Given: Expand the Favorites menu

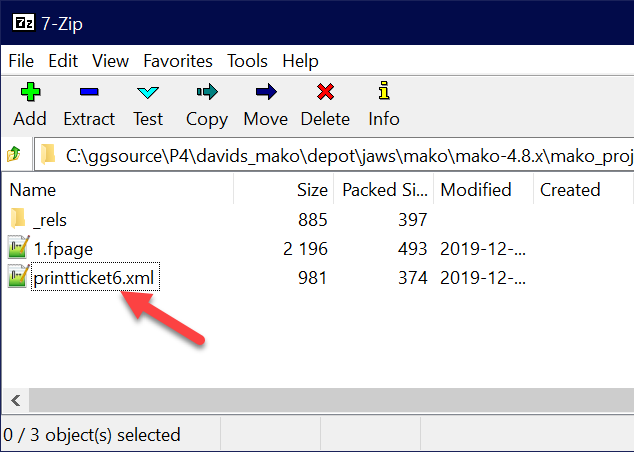Looking at the screenshot, I should pos(178,61).
